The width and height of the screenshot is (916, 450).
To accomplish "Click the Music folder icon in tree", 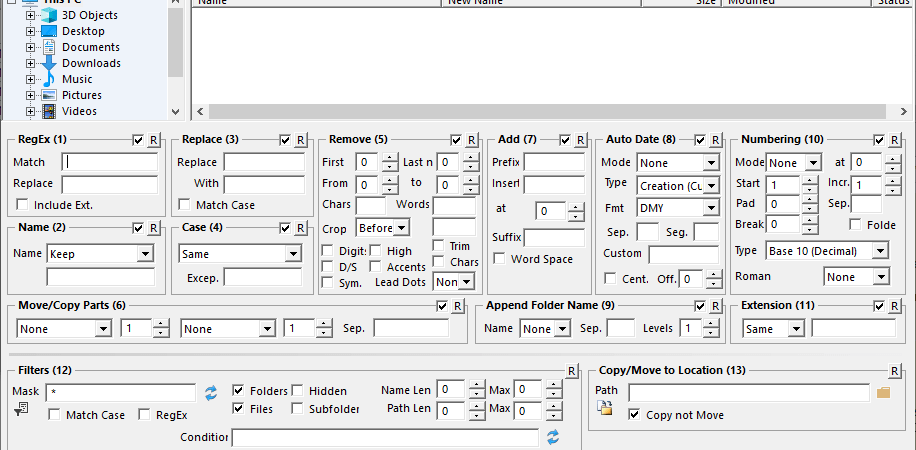I will pyautogui.click(x=49, y=79).
